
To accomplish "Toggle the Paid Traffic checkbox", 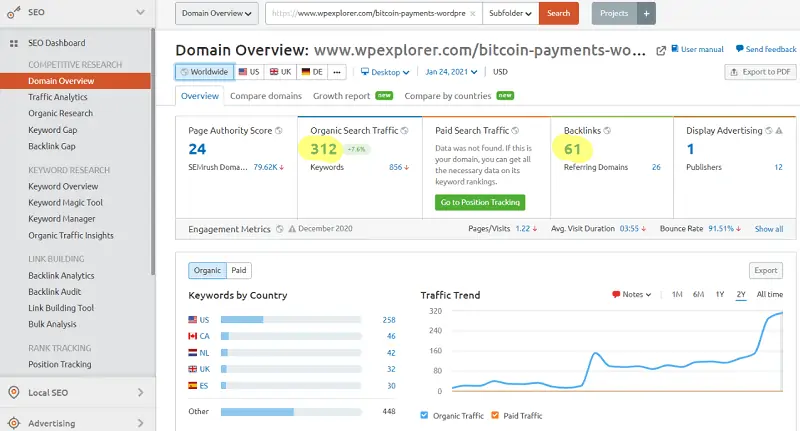I will [495, 415].
